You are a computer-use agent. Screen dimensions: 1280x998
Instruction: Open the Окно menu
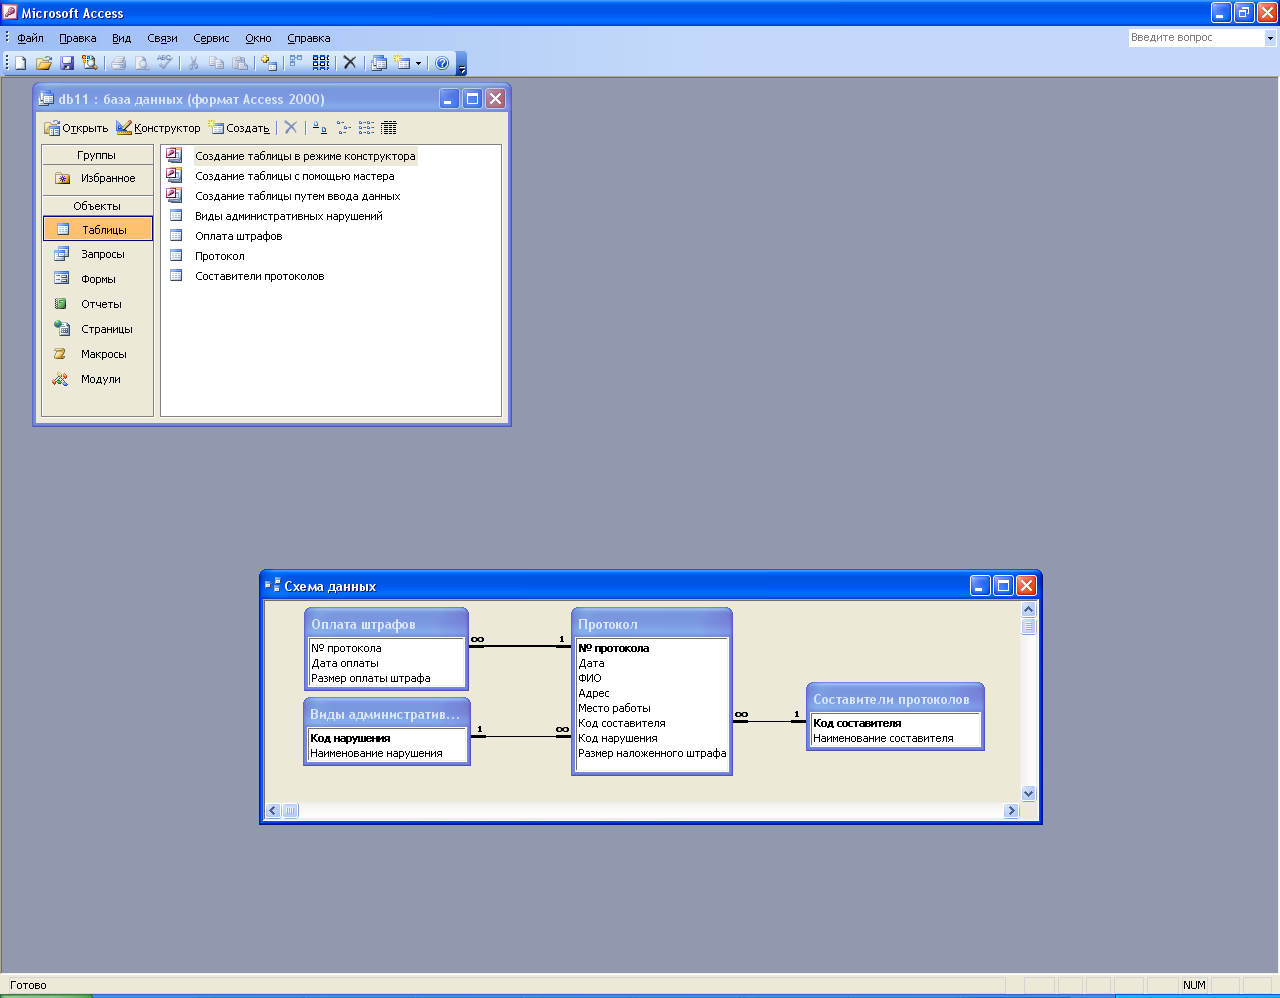coord(258,38)
